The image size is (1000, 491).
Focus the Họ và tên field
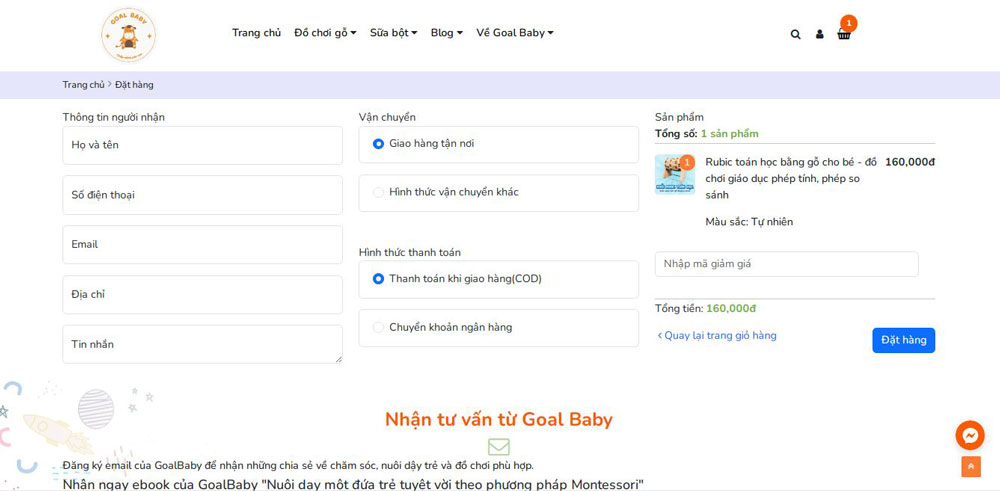[202, 145]
